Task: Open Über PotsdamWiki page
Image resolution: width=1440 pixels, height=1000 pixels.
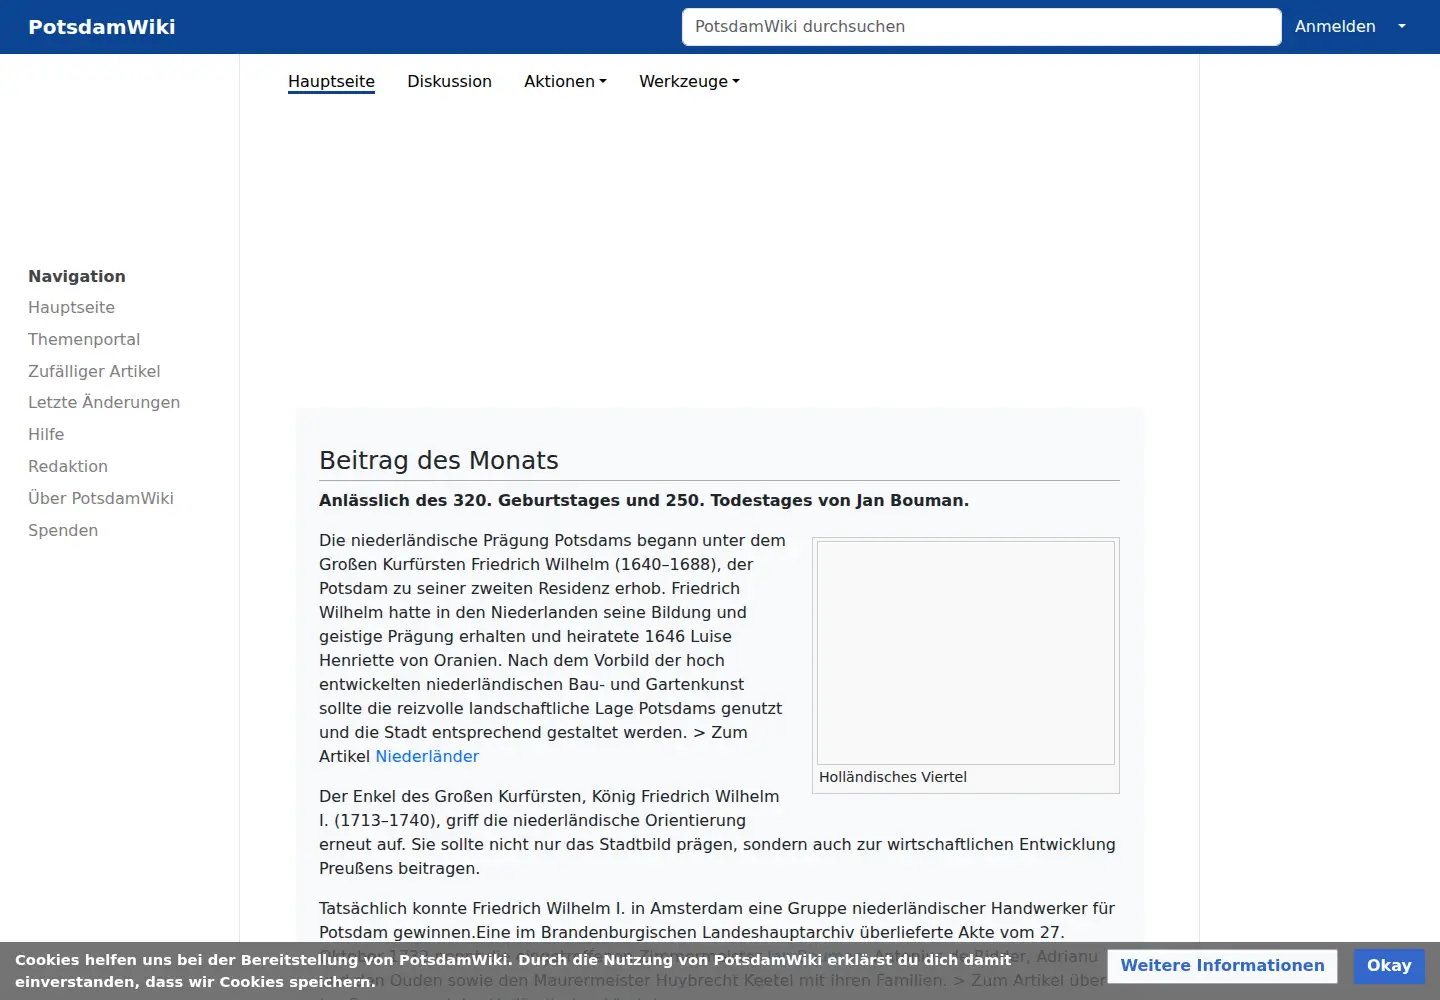Action: [101, 499]
